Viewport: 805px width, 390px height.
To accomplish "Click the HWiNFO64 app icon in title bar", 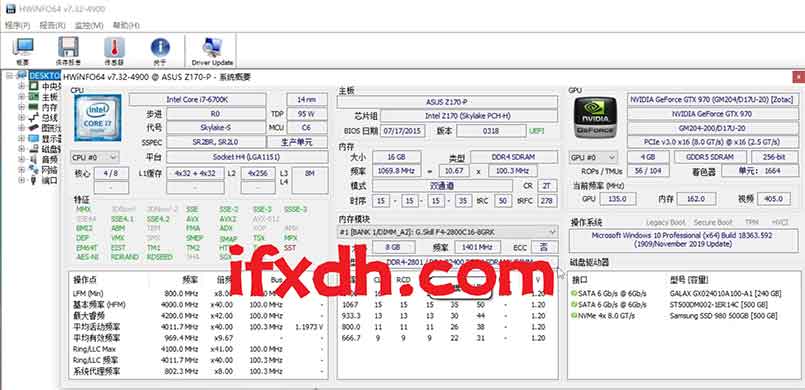I will (x=10, y=9).
